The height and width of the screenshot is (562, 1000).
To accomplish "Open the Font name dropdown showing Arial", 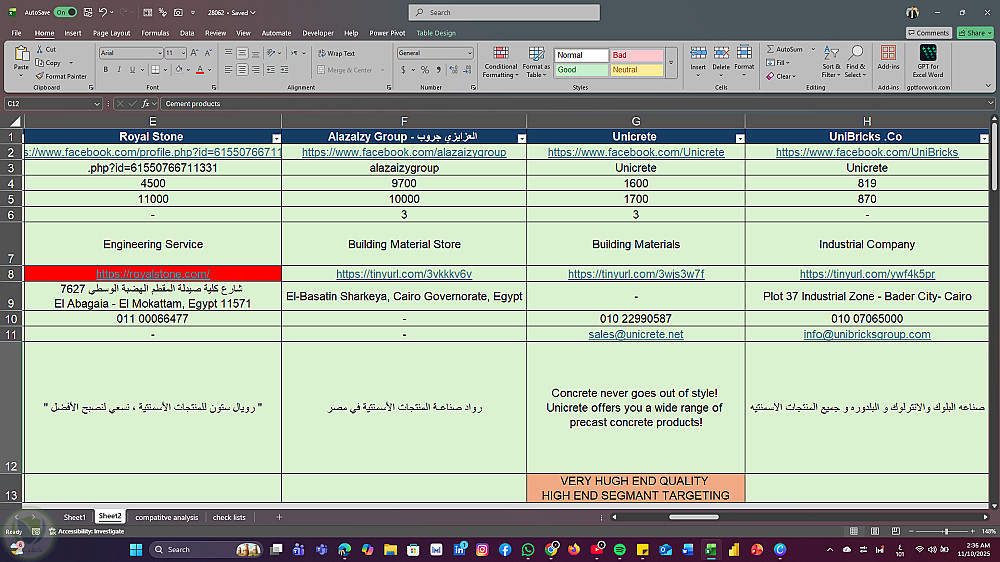I will point(159,54).
